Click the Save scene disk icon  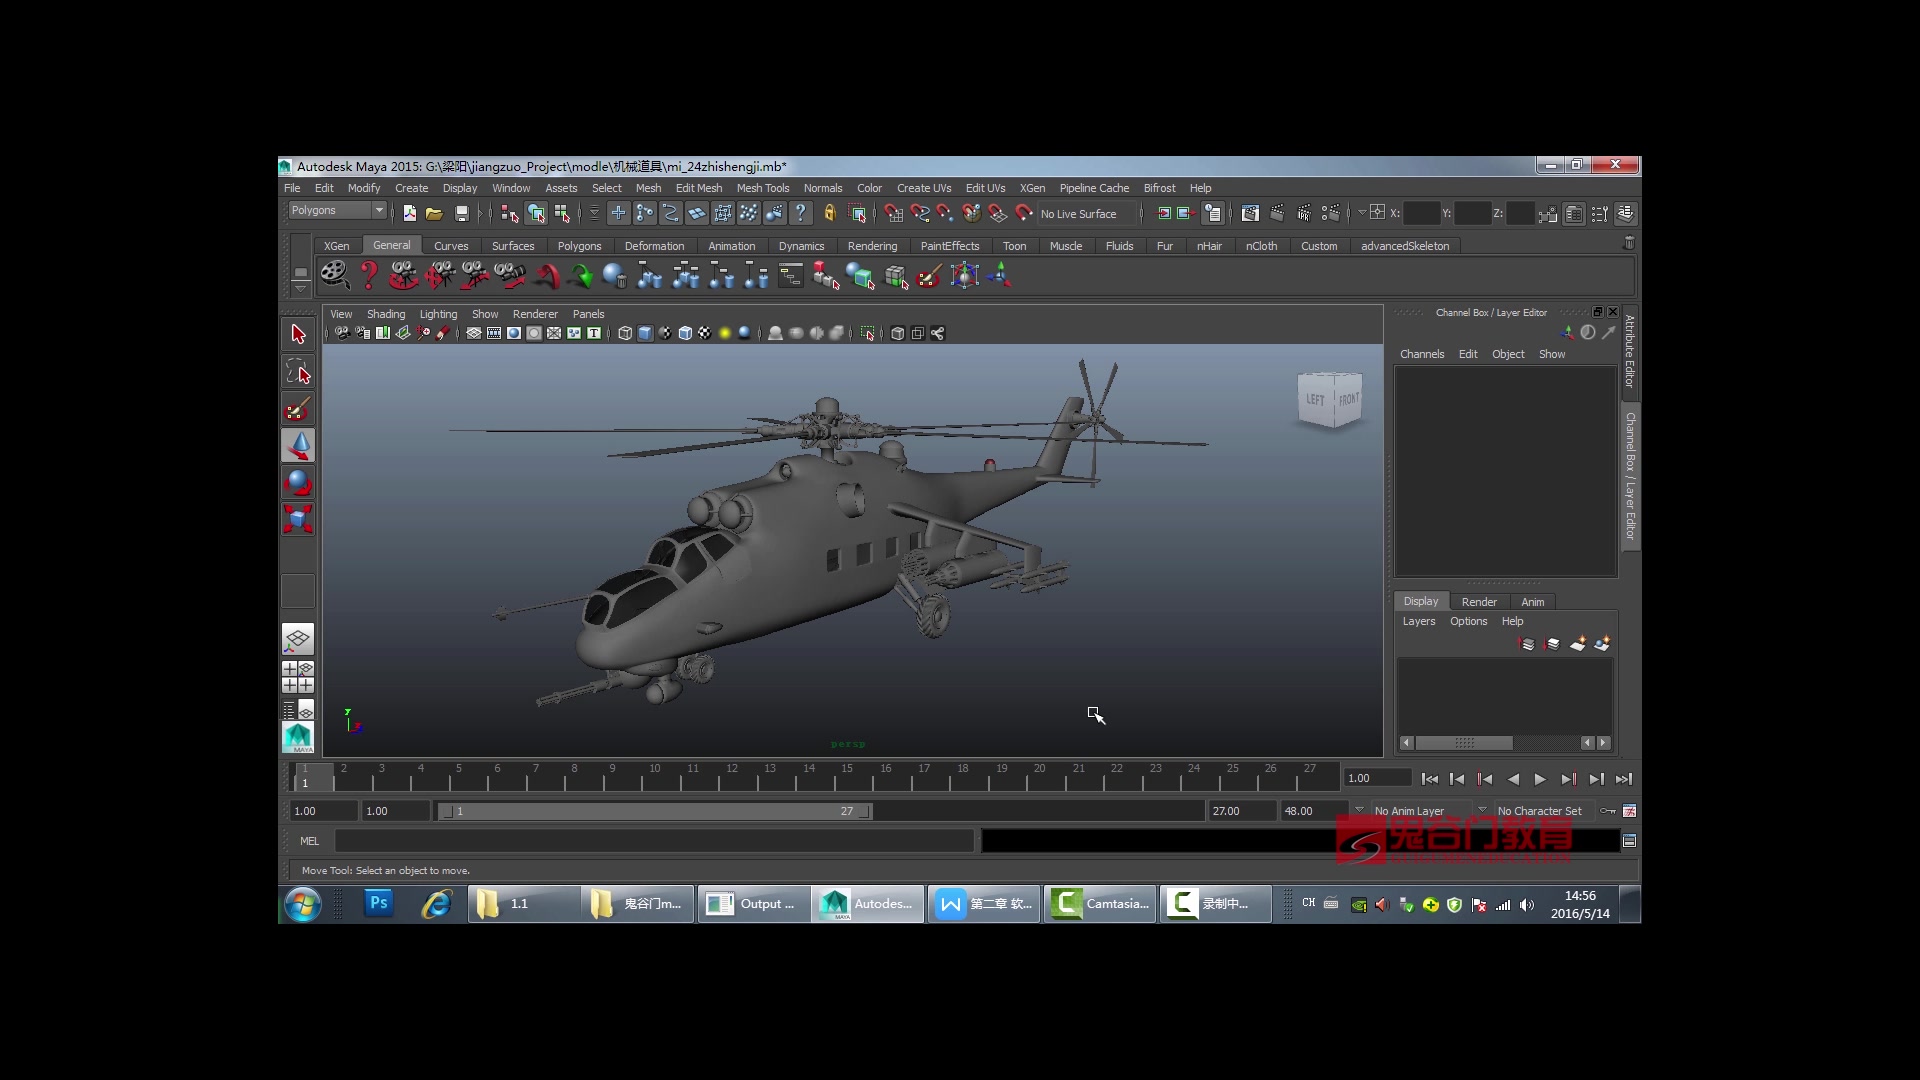click(461, 213)
